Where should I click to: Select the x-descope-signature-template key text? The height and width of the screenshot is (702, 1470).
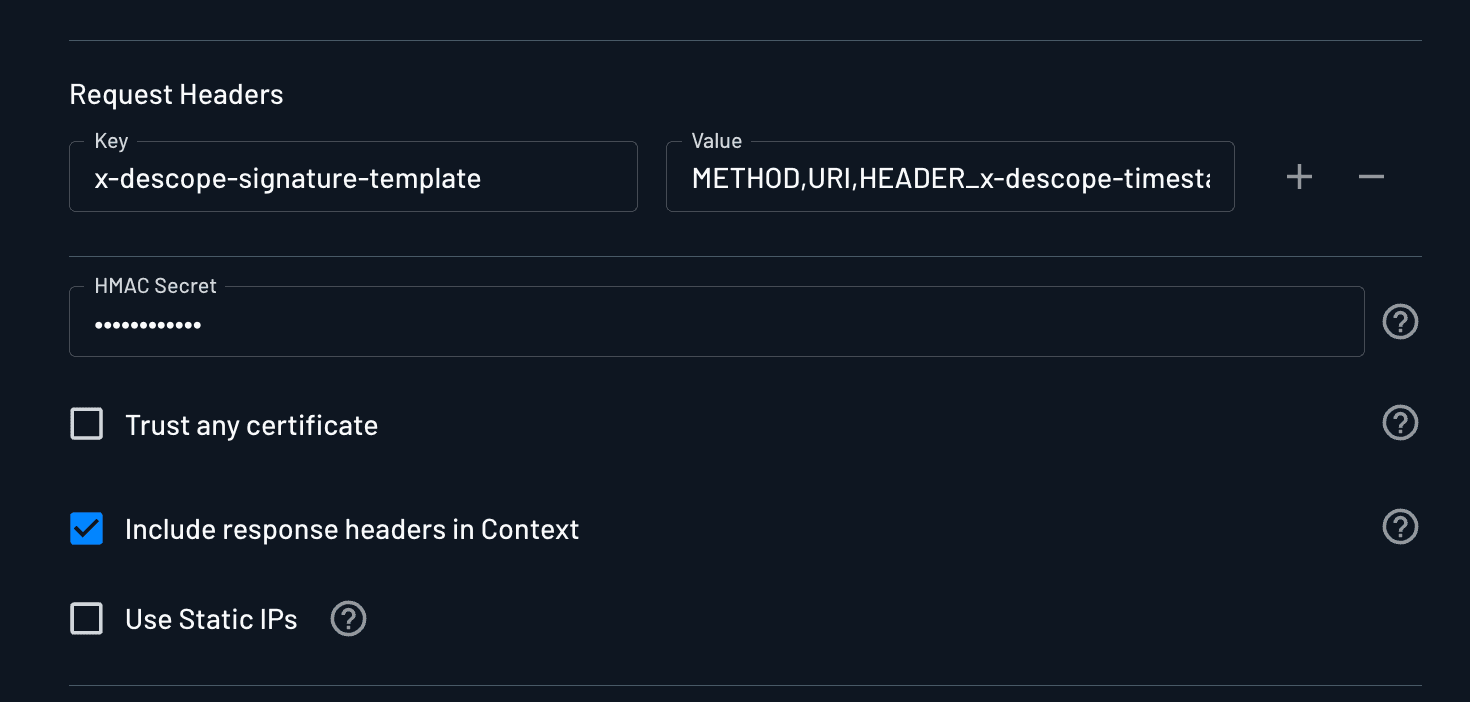(287, 177)
